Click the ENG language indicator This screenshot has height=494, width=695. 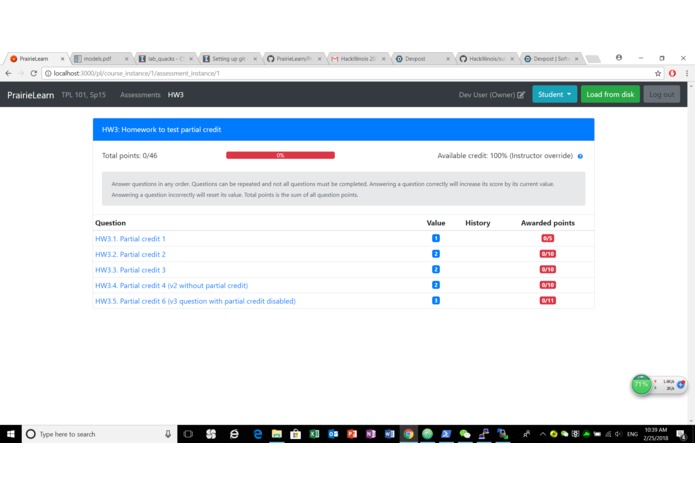(x=632, y=434)
